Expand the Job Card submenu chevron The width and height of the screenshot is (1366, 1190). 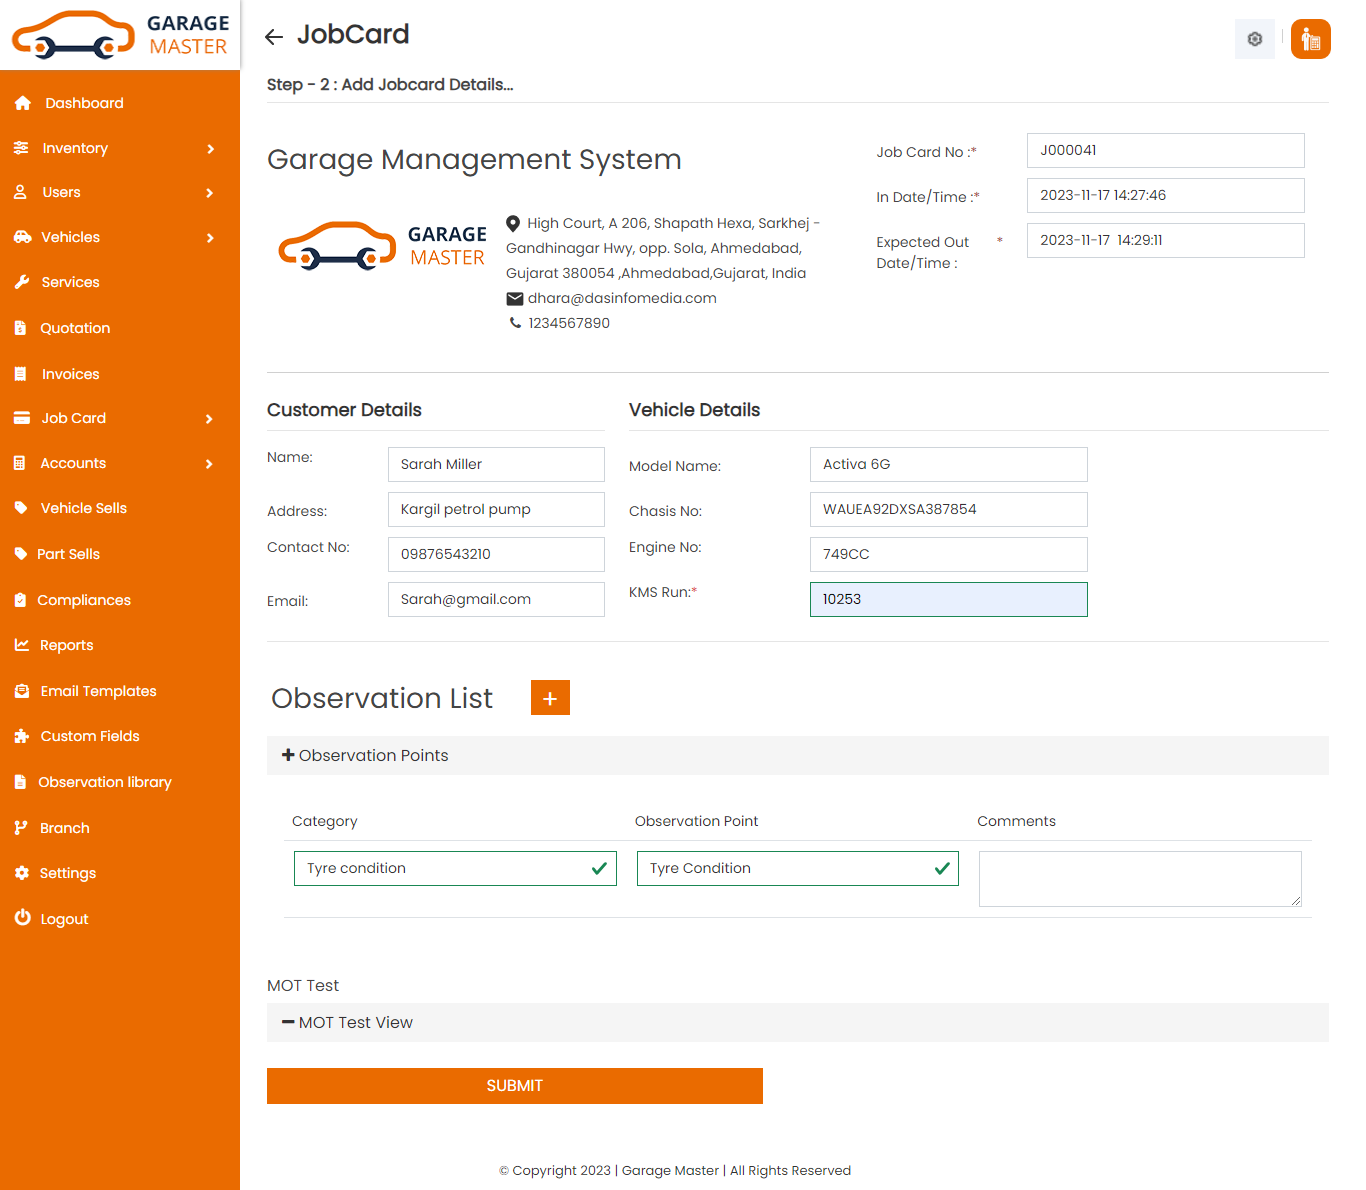click(210, 419)
